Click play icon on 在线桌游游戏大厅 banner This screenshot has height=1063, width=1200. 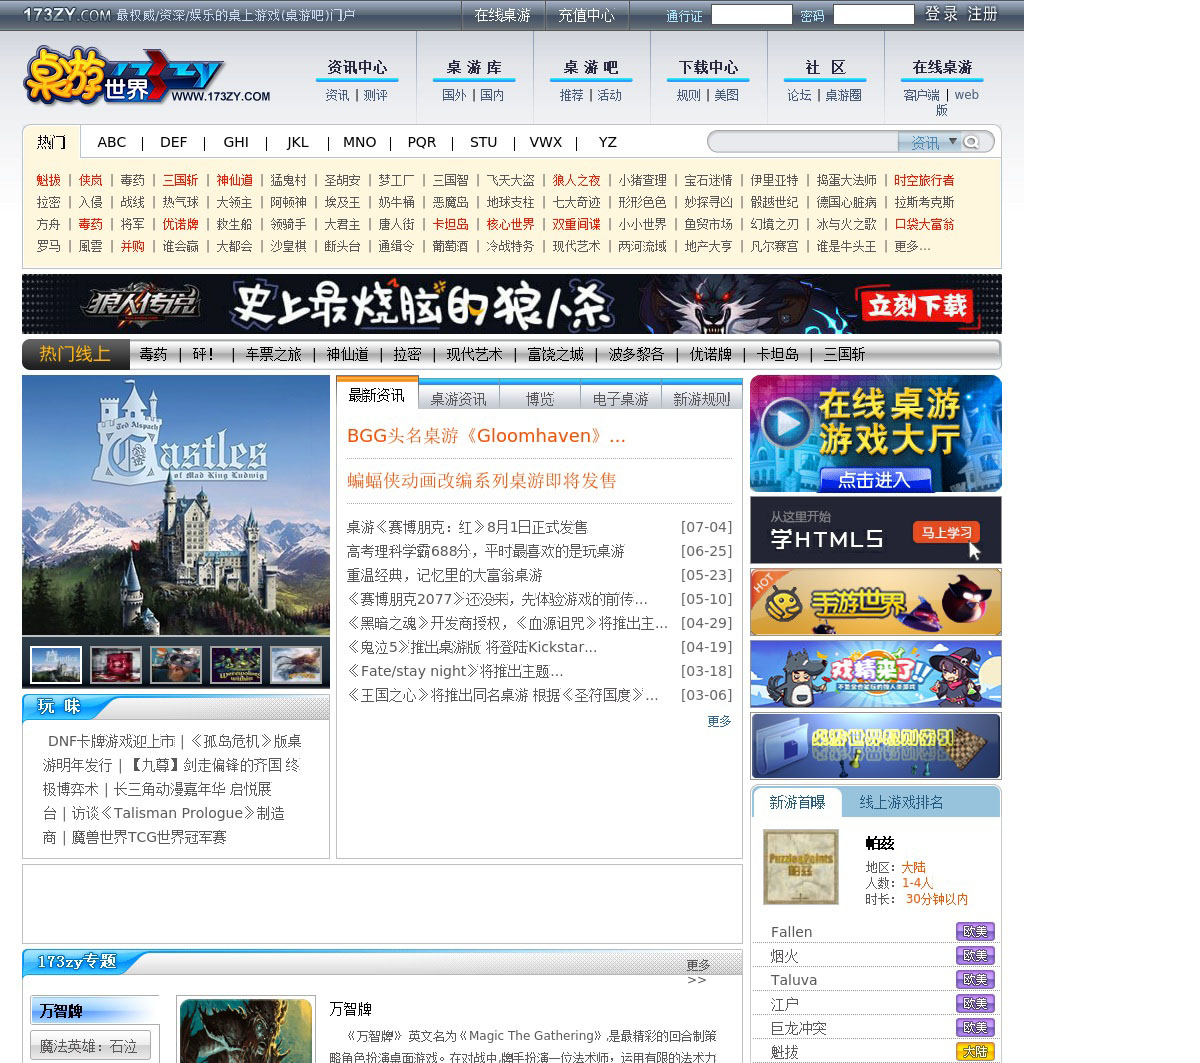coord(787,422)
